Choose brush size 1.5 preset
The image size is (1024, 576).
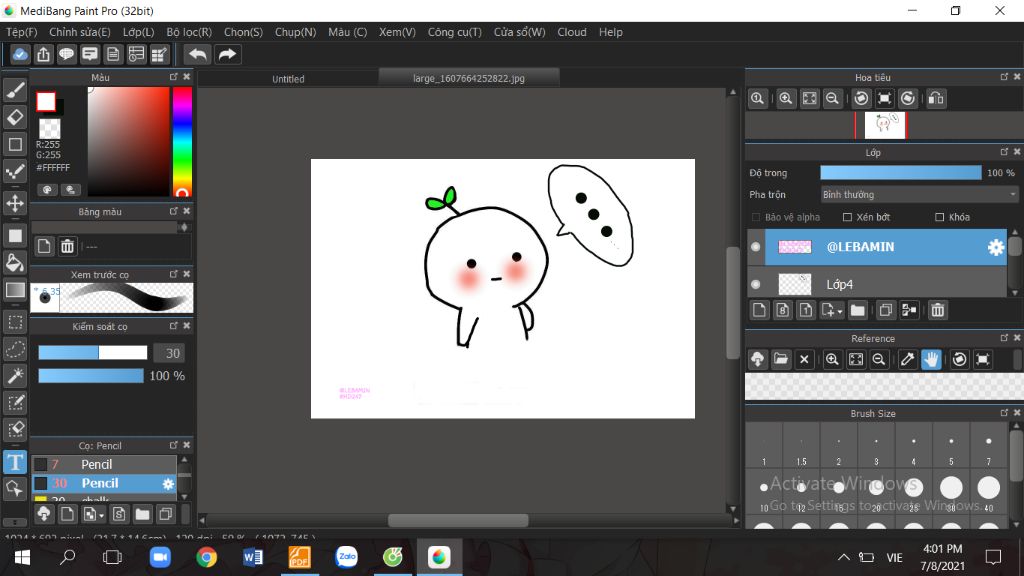pyautogui.click(x=801, y=446)
